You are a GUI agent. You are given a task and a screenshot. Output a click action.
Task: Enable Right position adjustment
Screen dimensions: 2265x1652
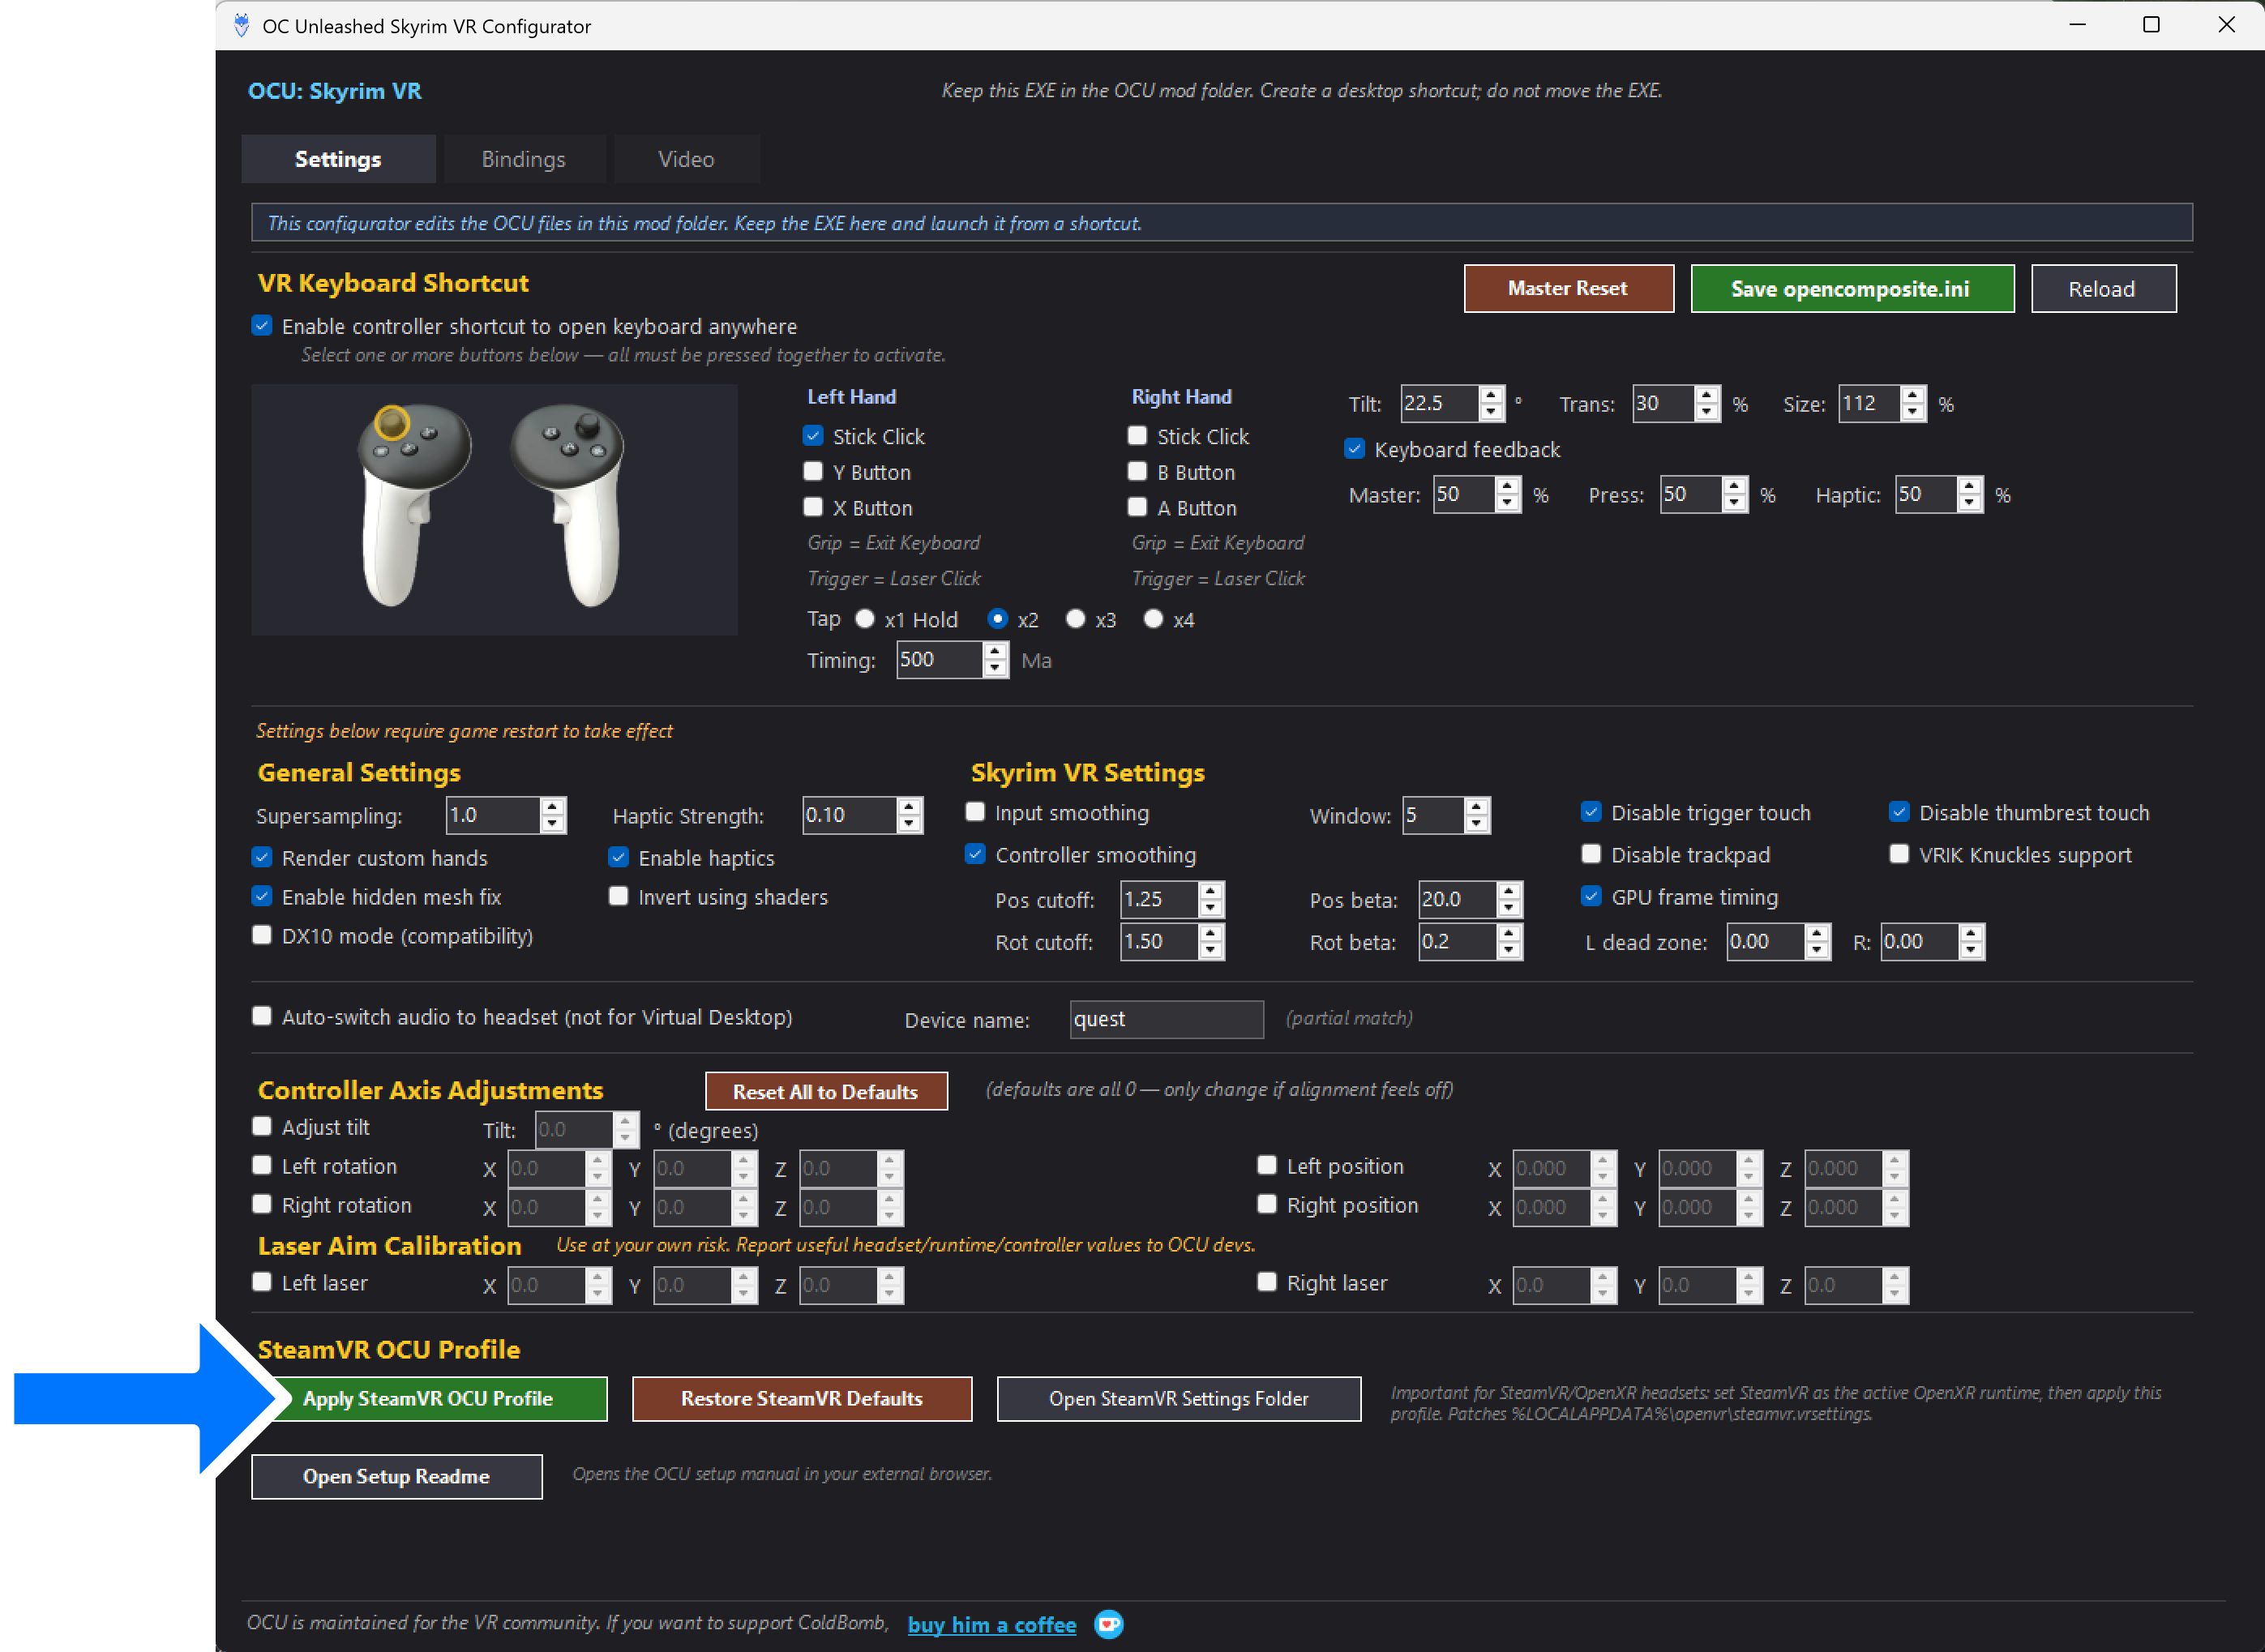(1267, 1205)
